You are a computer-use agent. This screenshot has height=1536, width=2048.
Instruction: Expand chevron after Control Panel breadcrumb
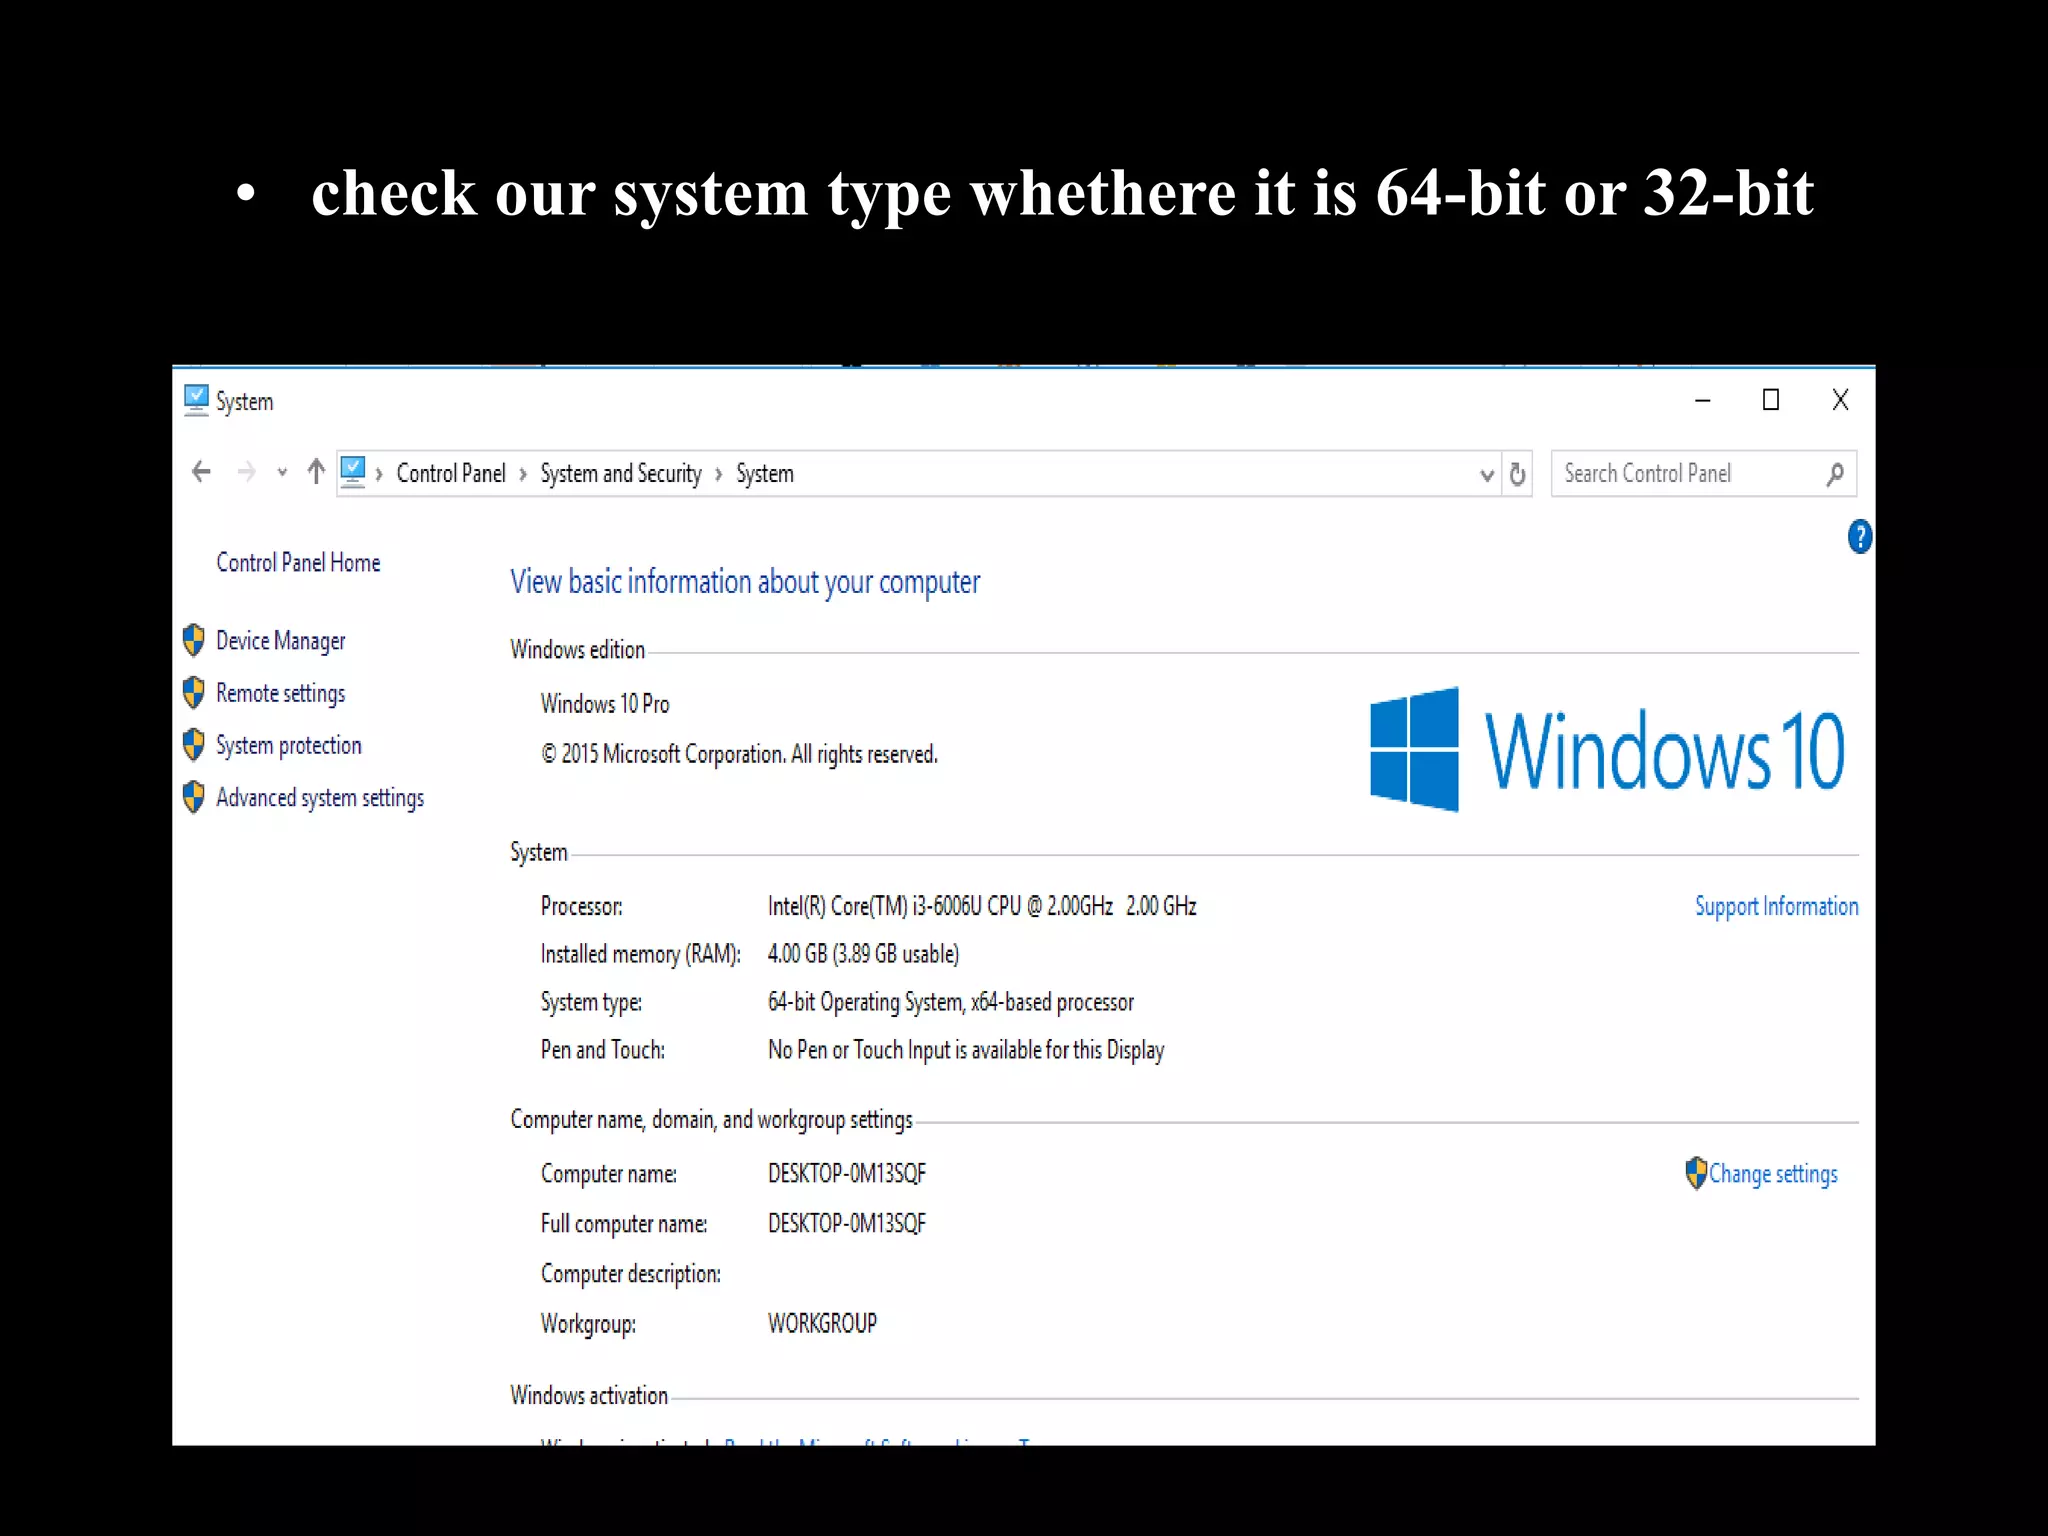click(x=523, y=475)
